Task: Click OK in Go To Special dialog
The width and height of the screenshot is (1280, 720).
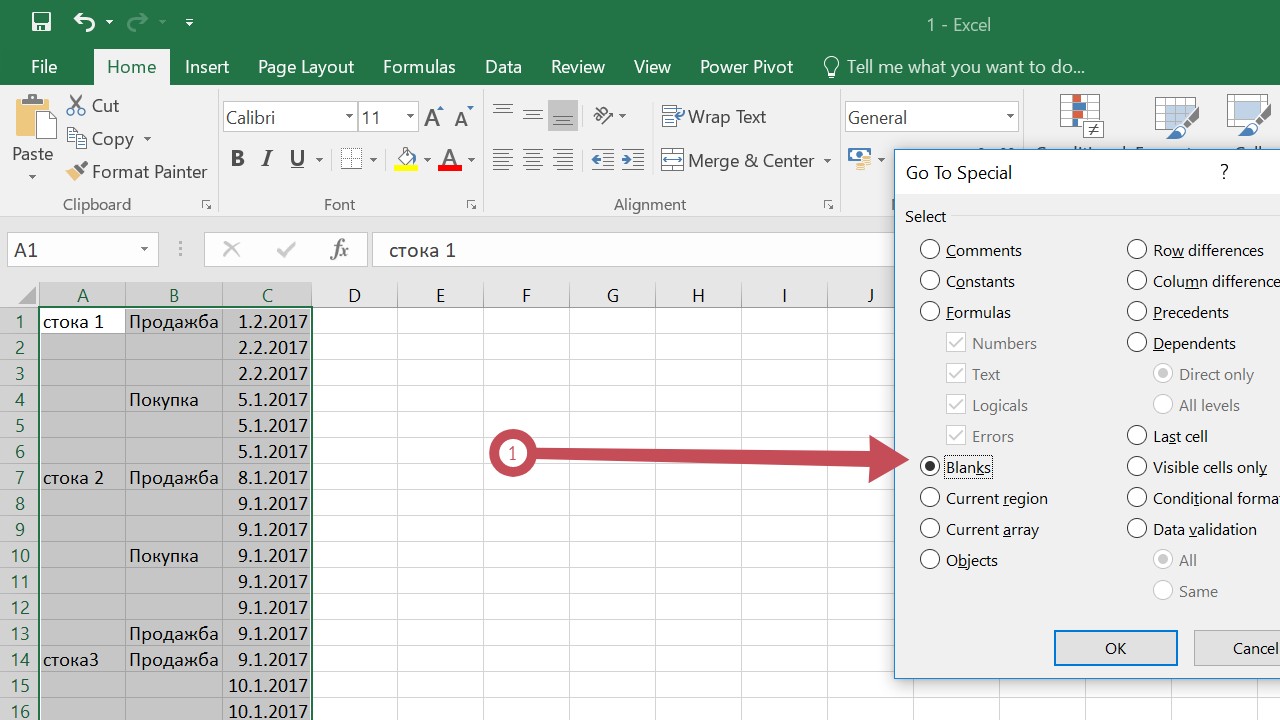Action: 1115,648
